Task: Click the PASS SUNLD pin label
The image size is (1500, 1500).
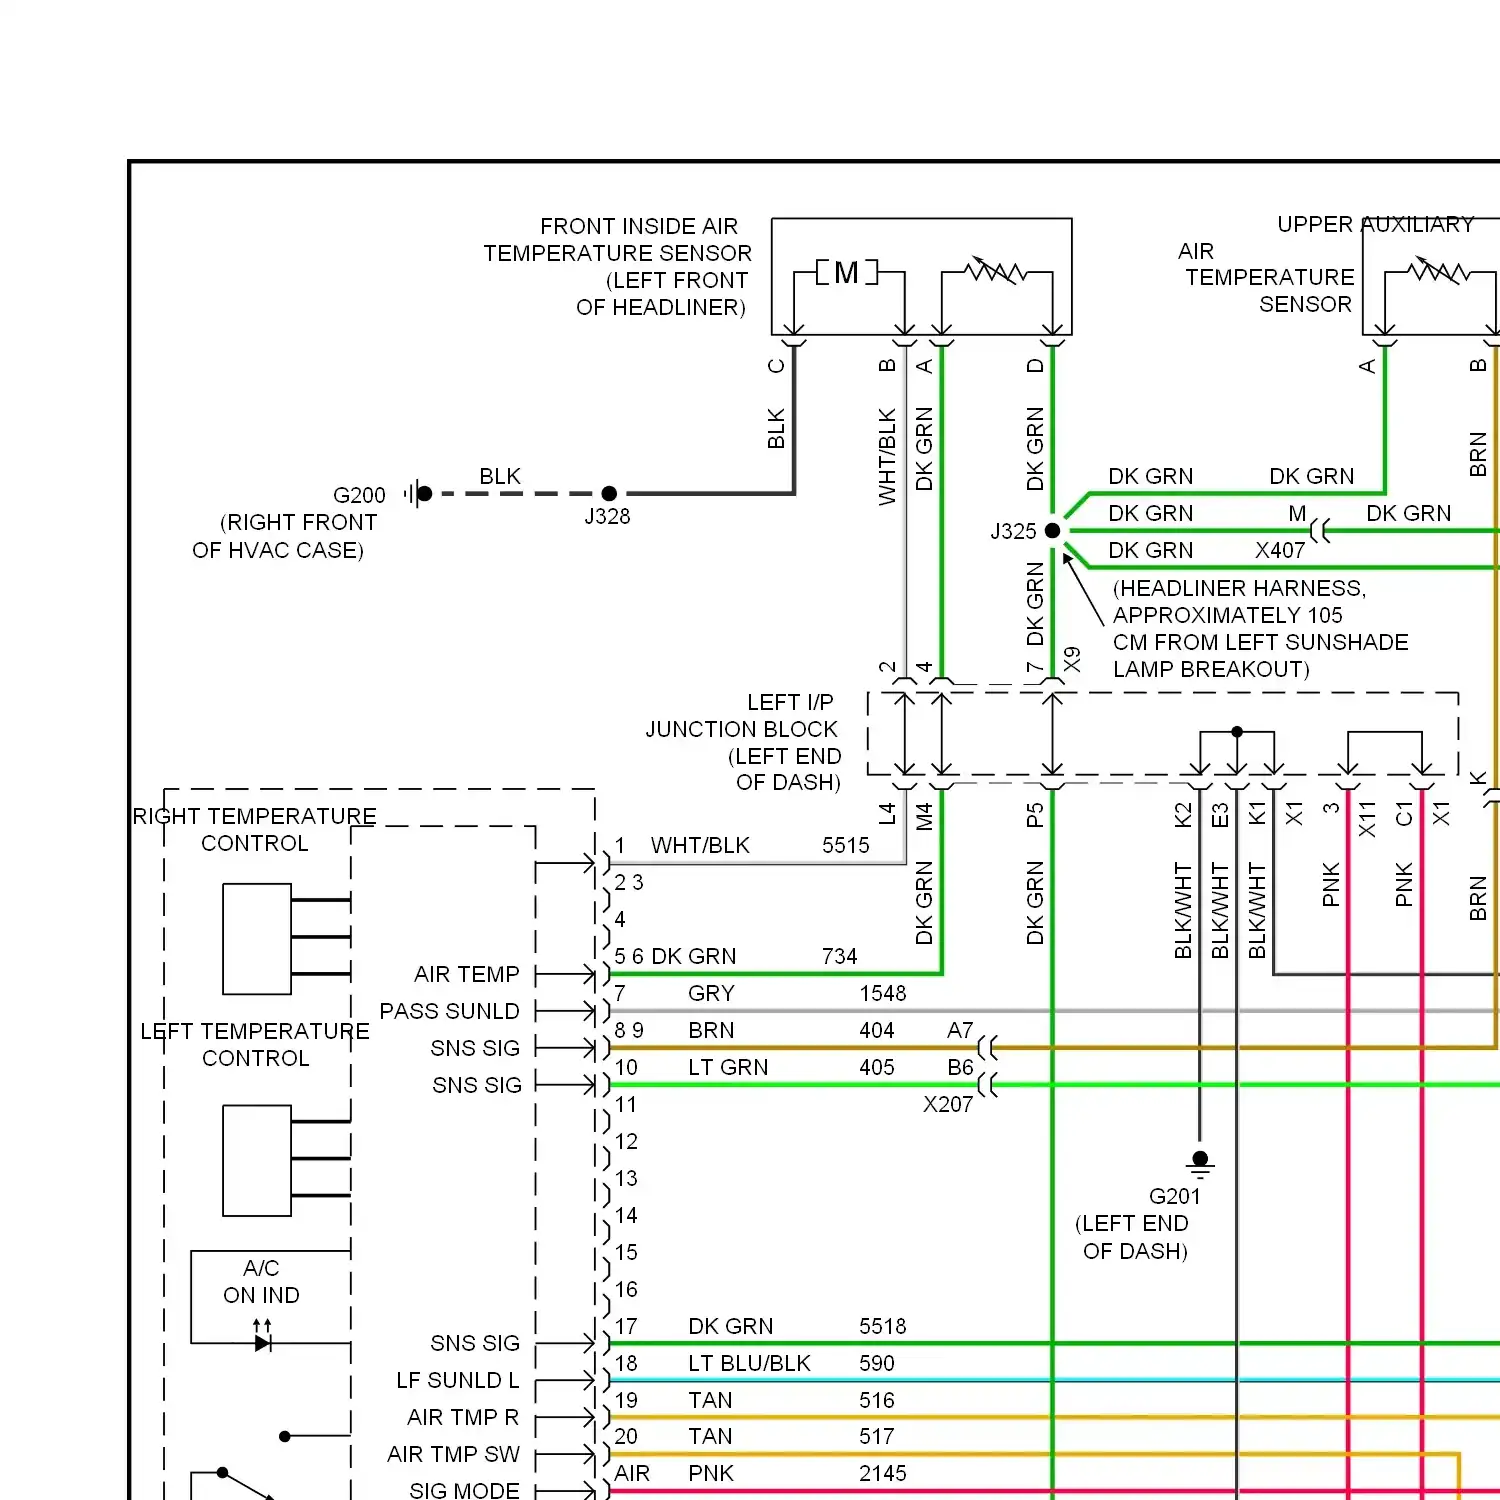Action: (449, 1011)
